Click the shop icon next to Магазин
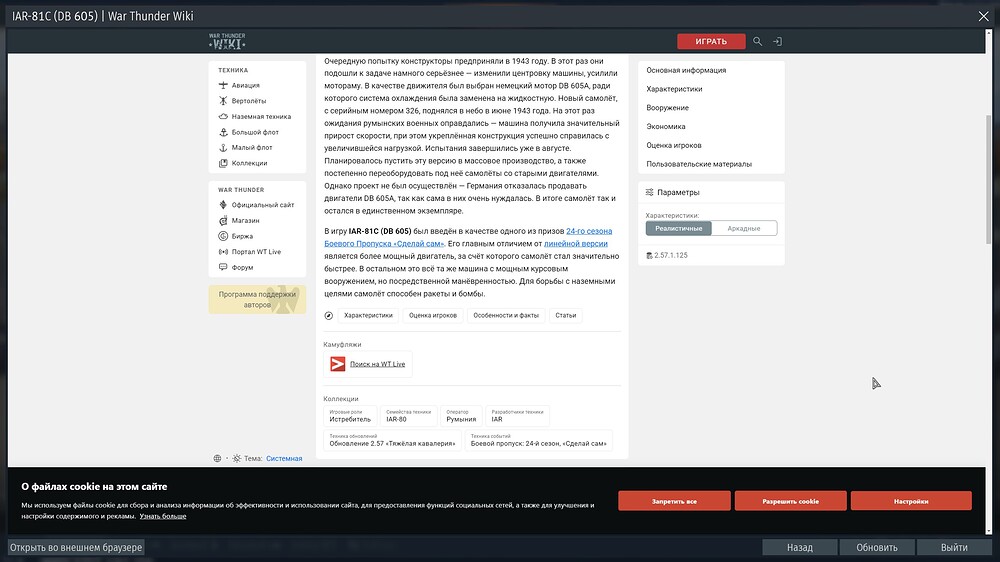The image size is (1000, 562). (223, 221)
